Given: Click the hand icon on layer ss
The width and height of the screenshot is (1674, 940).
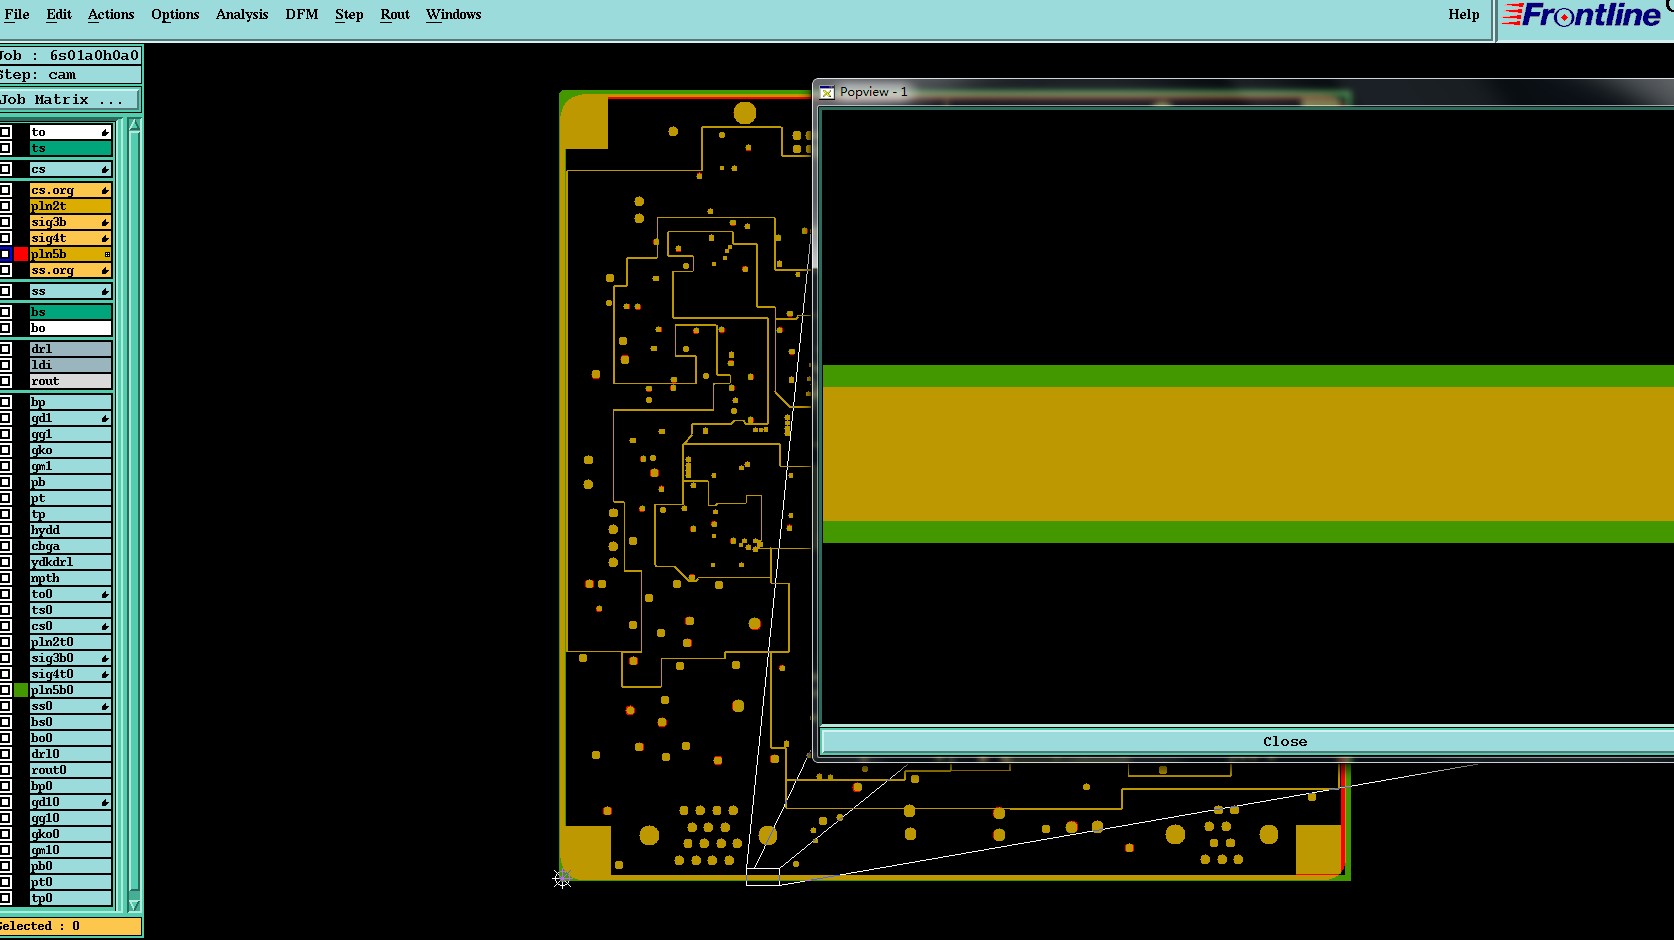Looking at the screenshot, I should pyautogui.click(x=105, y=291).
